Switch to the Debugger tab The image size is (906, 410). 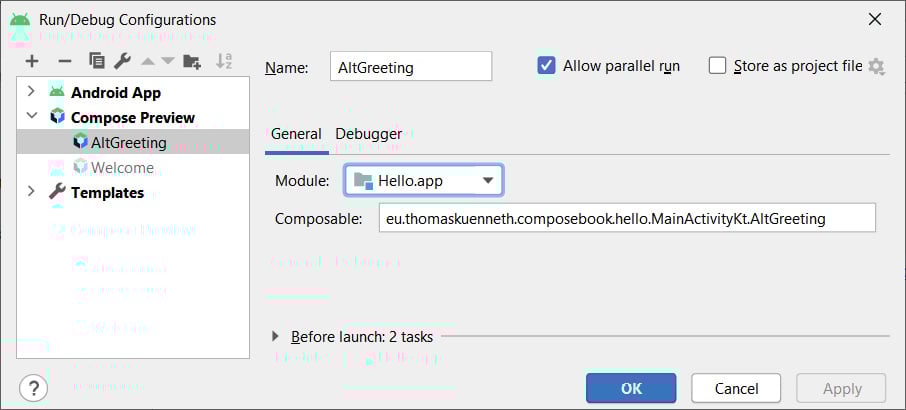pyautogui.click(x=369, y=134)
